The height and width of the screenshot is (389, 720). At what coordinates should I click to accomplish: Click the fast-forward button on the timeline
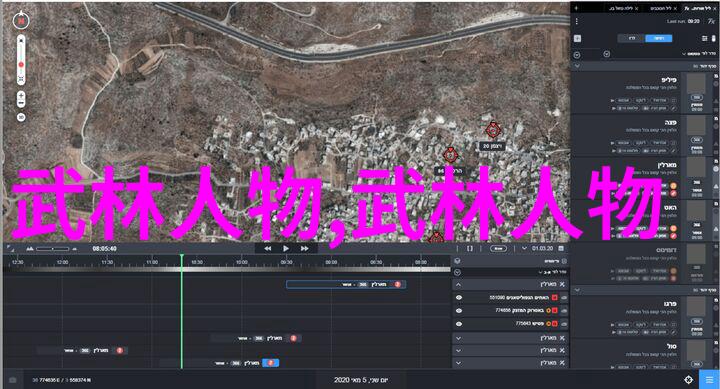(304, 248)
